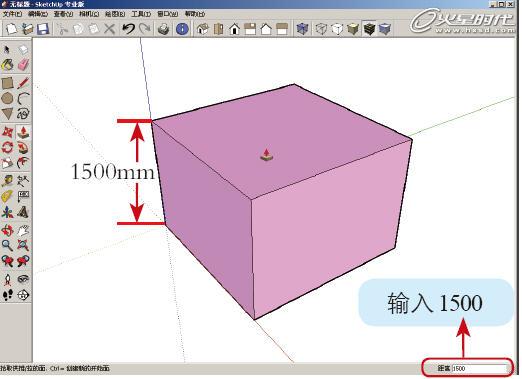Open the 相机(C) Camera menu
The width and height of the screenshot is (522, 379).
(89, 14)
